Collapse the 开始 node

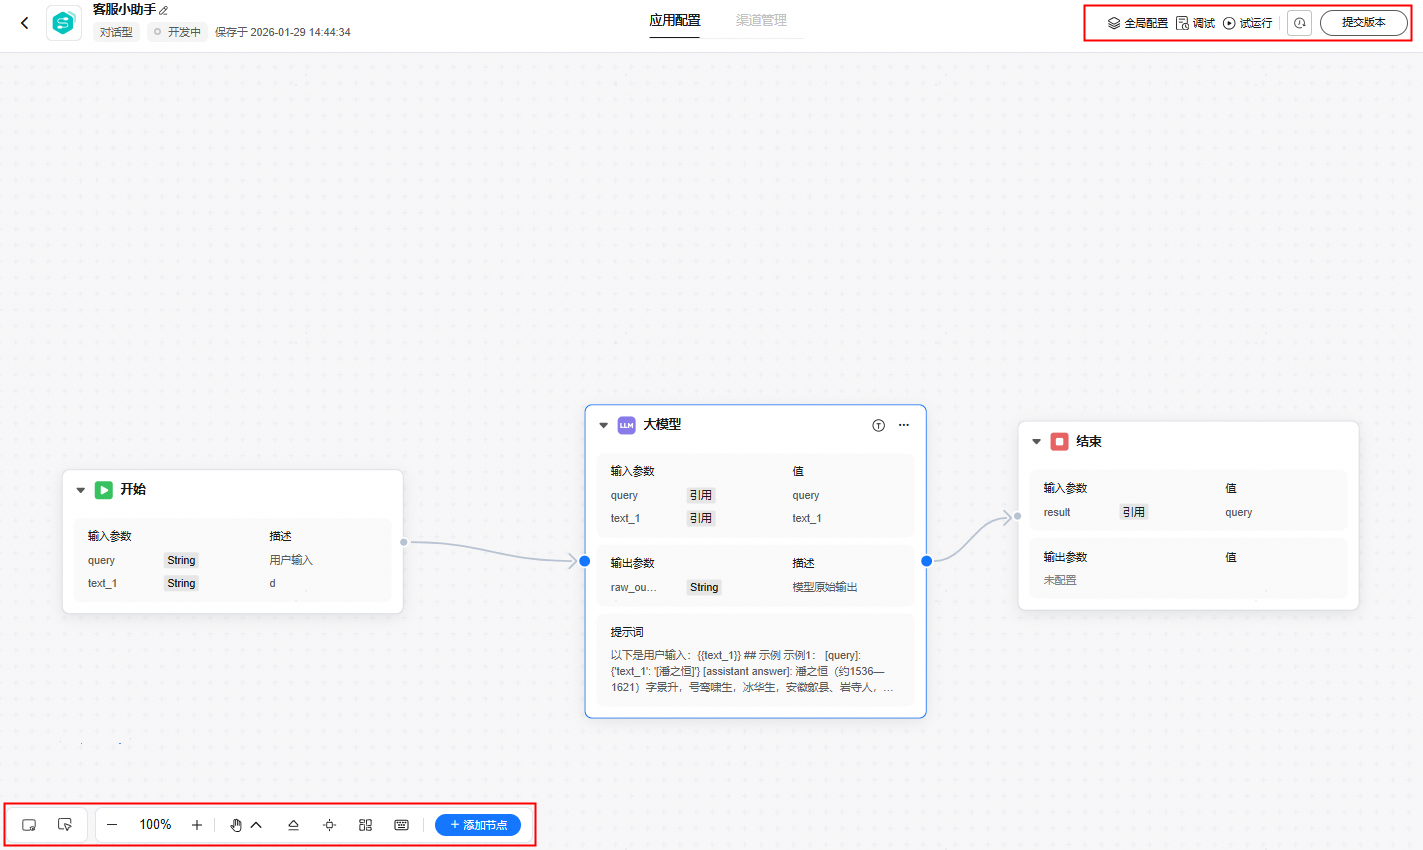[x=81, y=490]
